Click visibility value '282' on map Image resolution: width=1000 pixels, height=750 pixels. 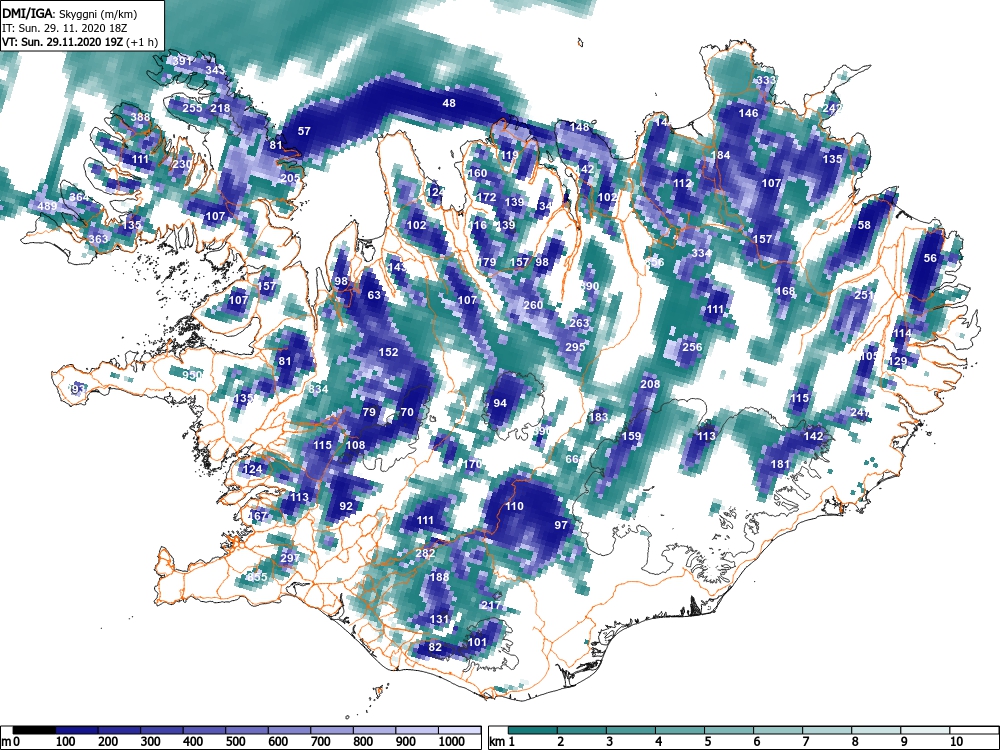point(425,554)
